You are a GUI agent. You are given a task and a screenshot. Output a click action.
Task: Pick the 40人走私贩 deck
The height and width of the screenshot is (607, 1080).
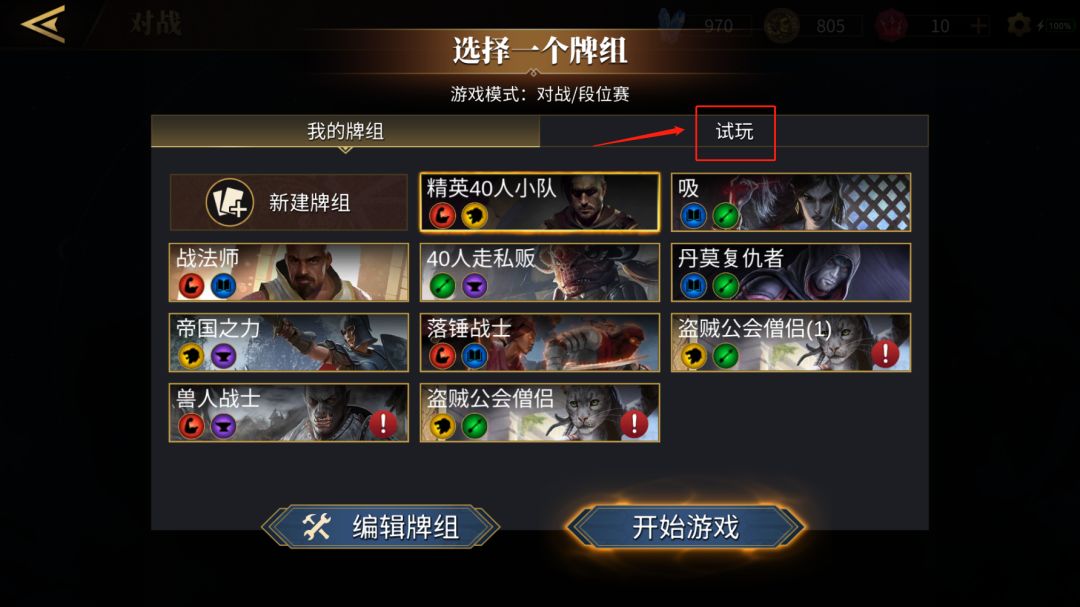point(539,272)
